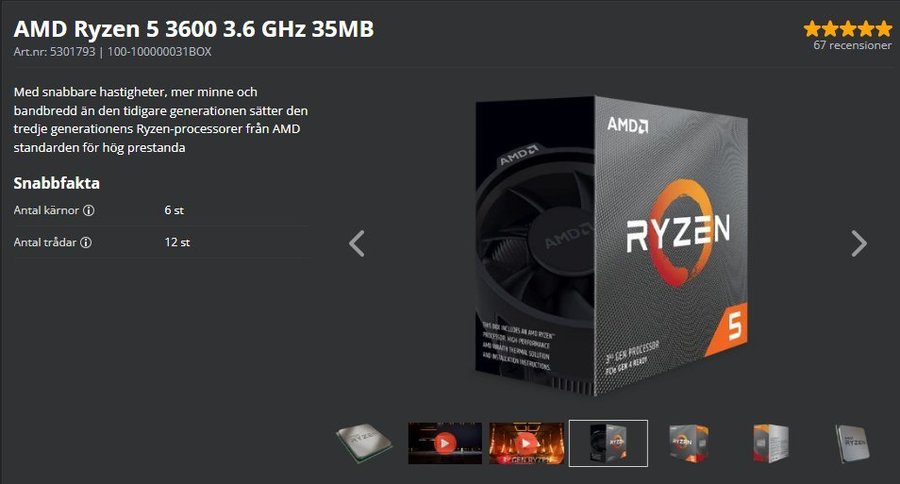Show the box back side thumbnail
This screenshot has height=484, width=900.
click(770, 443)
